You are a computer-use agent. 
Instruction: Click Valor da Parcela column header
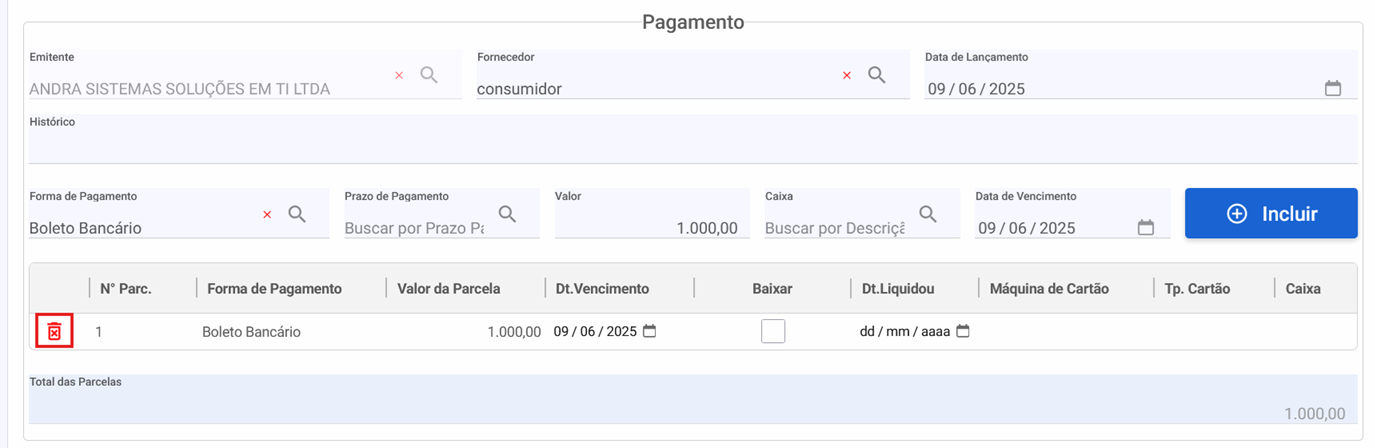coord(449,288)
